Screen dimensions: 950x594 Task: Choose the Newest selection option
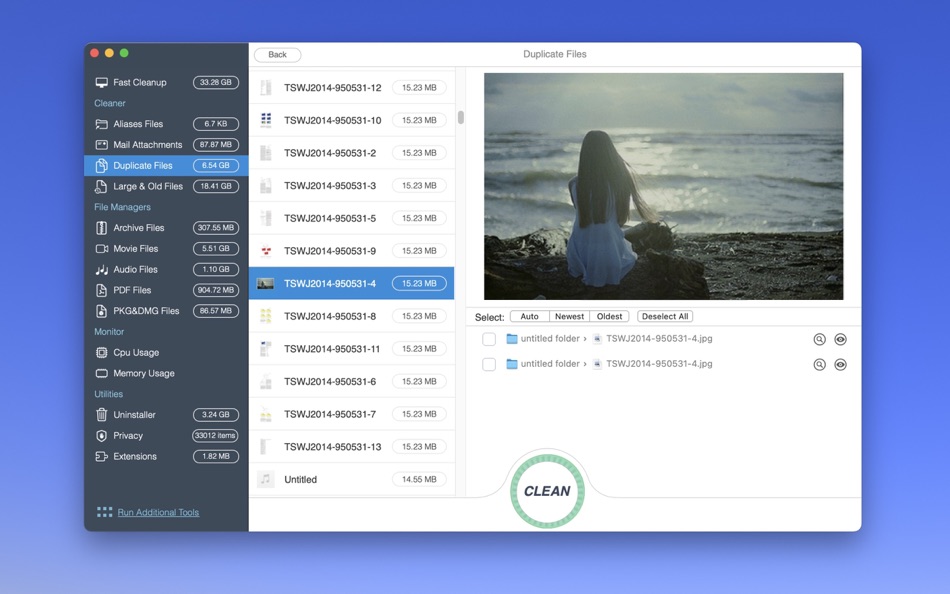point(570,316)
